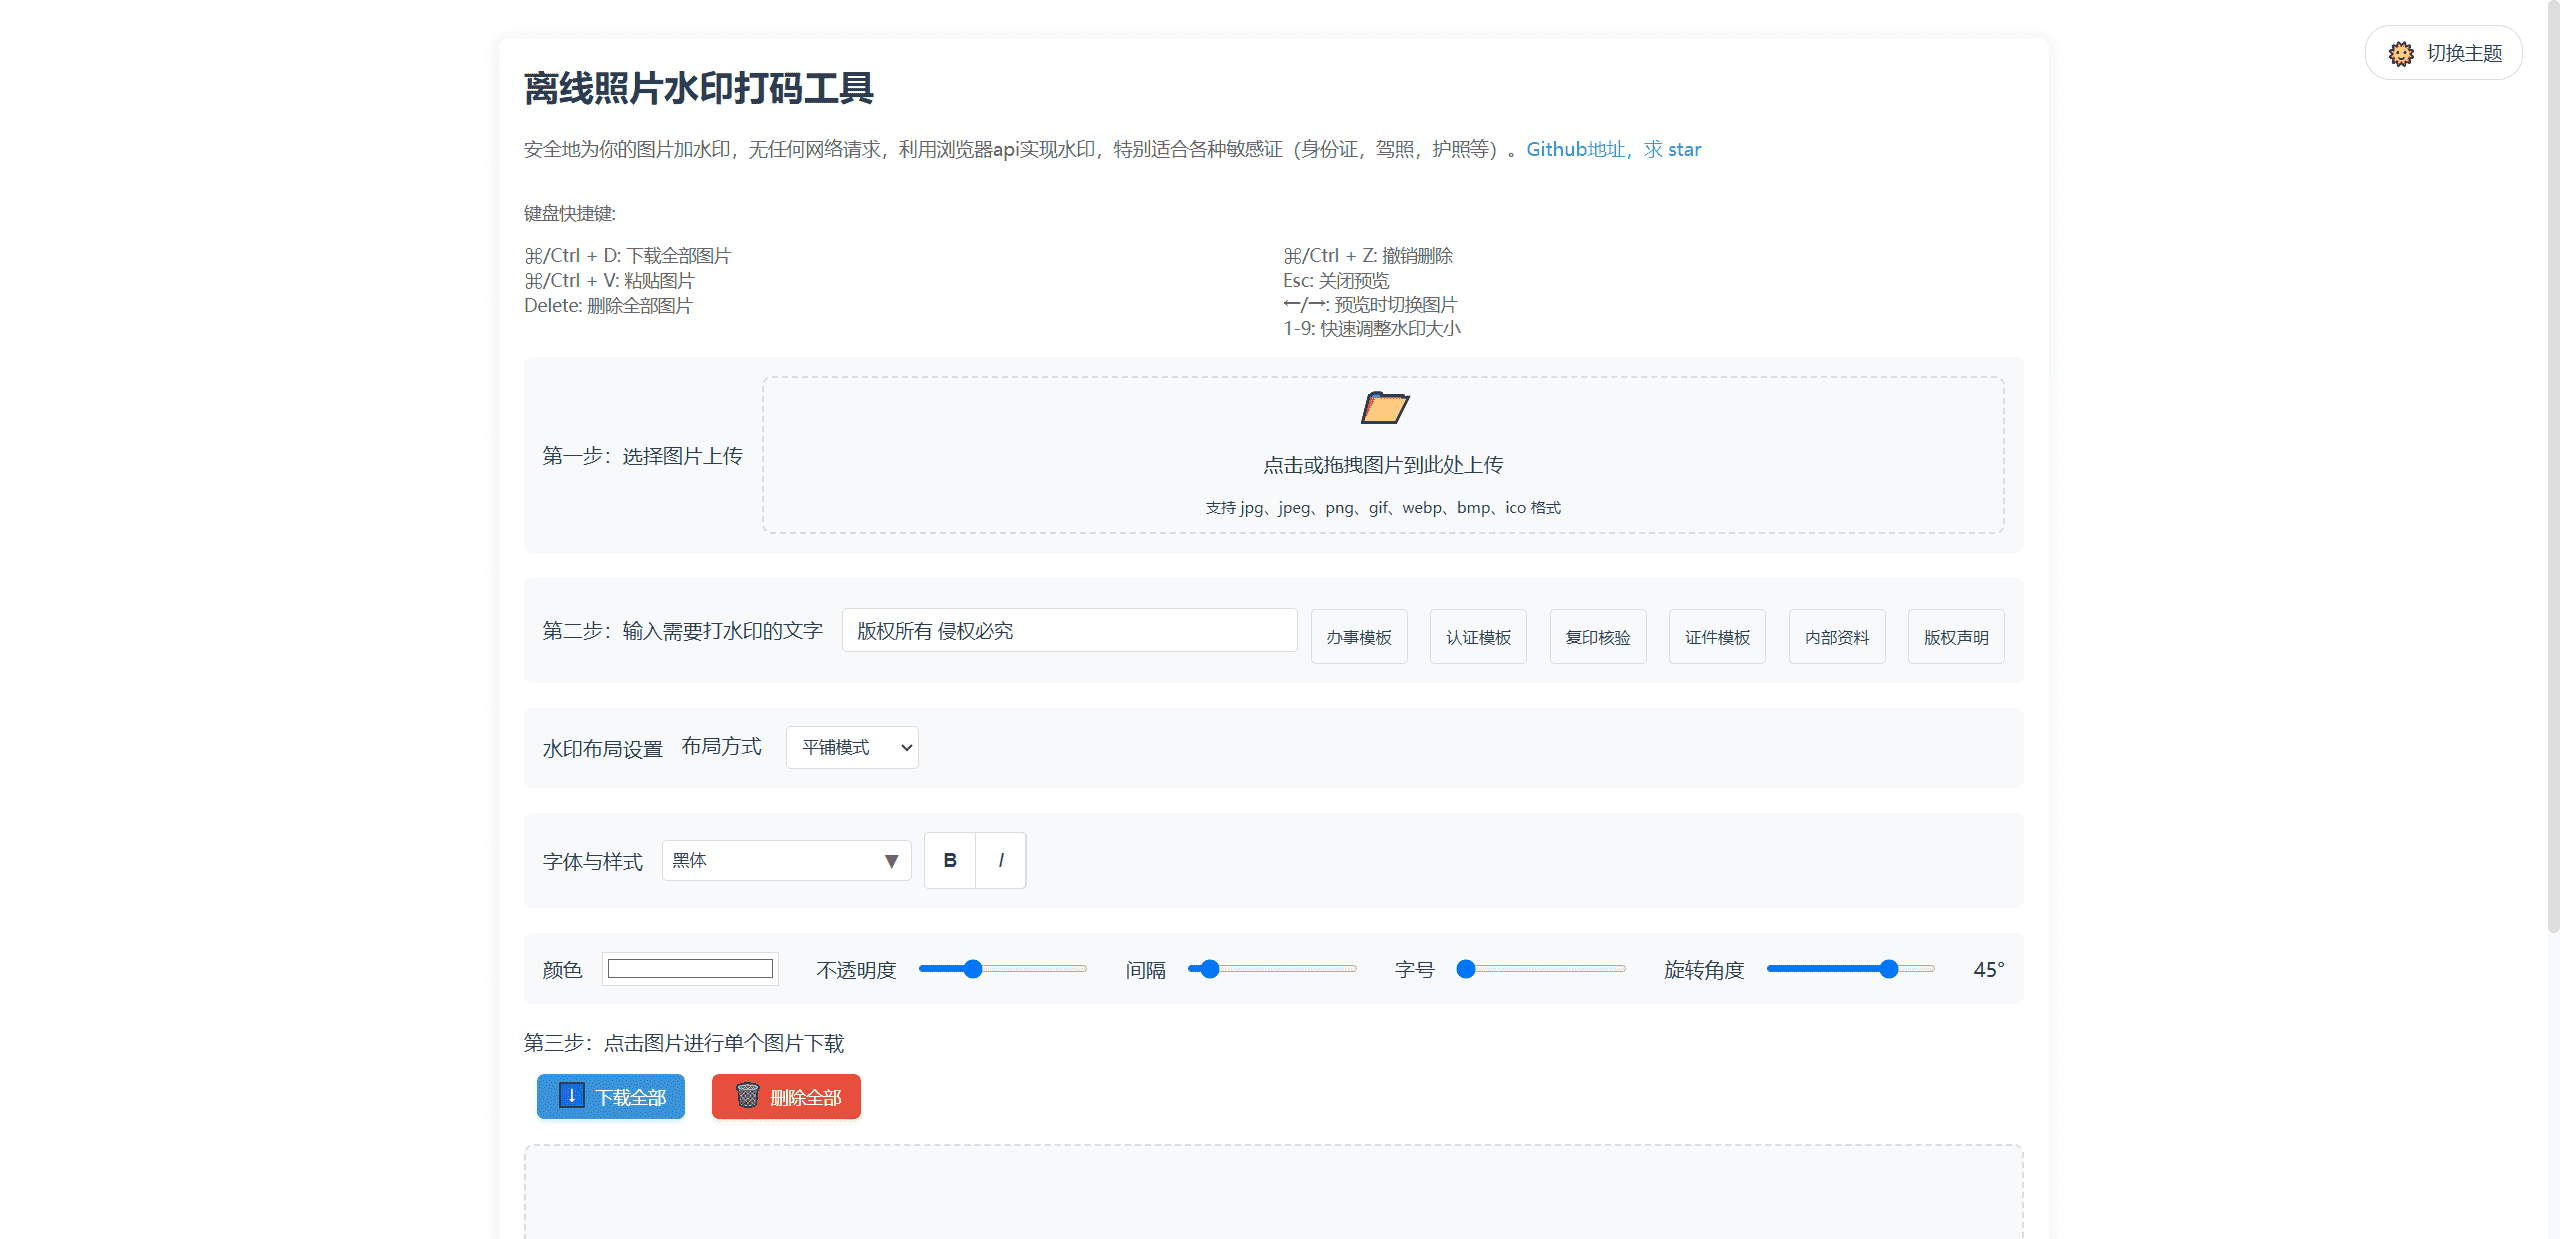This screenshot has width=2560, height=1239.
Task: Click the folder icon to upload images
Action: (x=1385, y=408)
